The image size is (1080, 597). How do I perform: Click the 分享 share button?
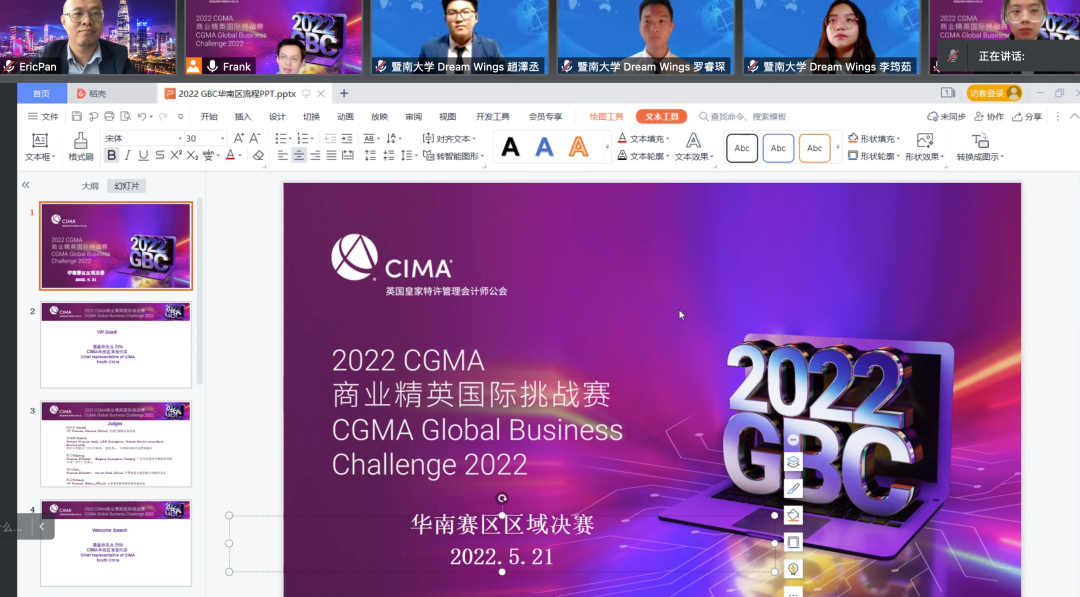click(x=1027, y=116)
